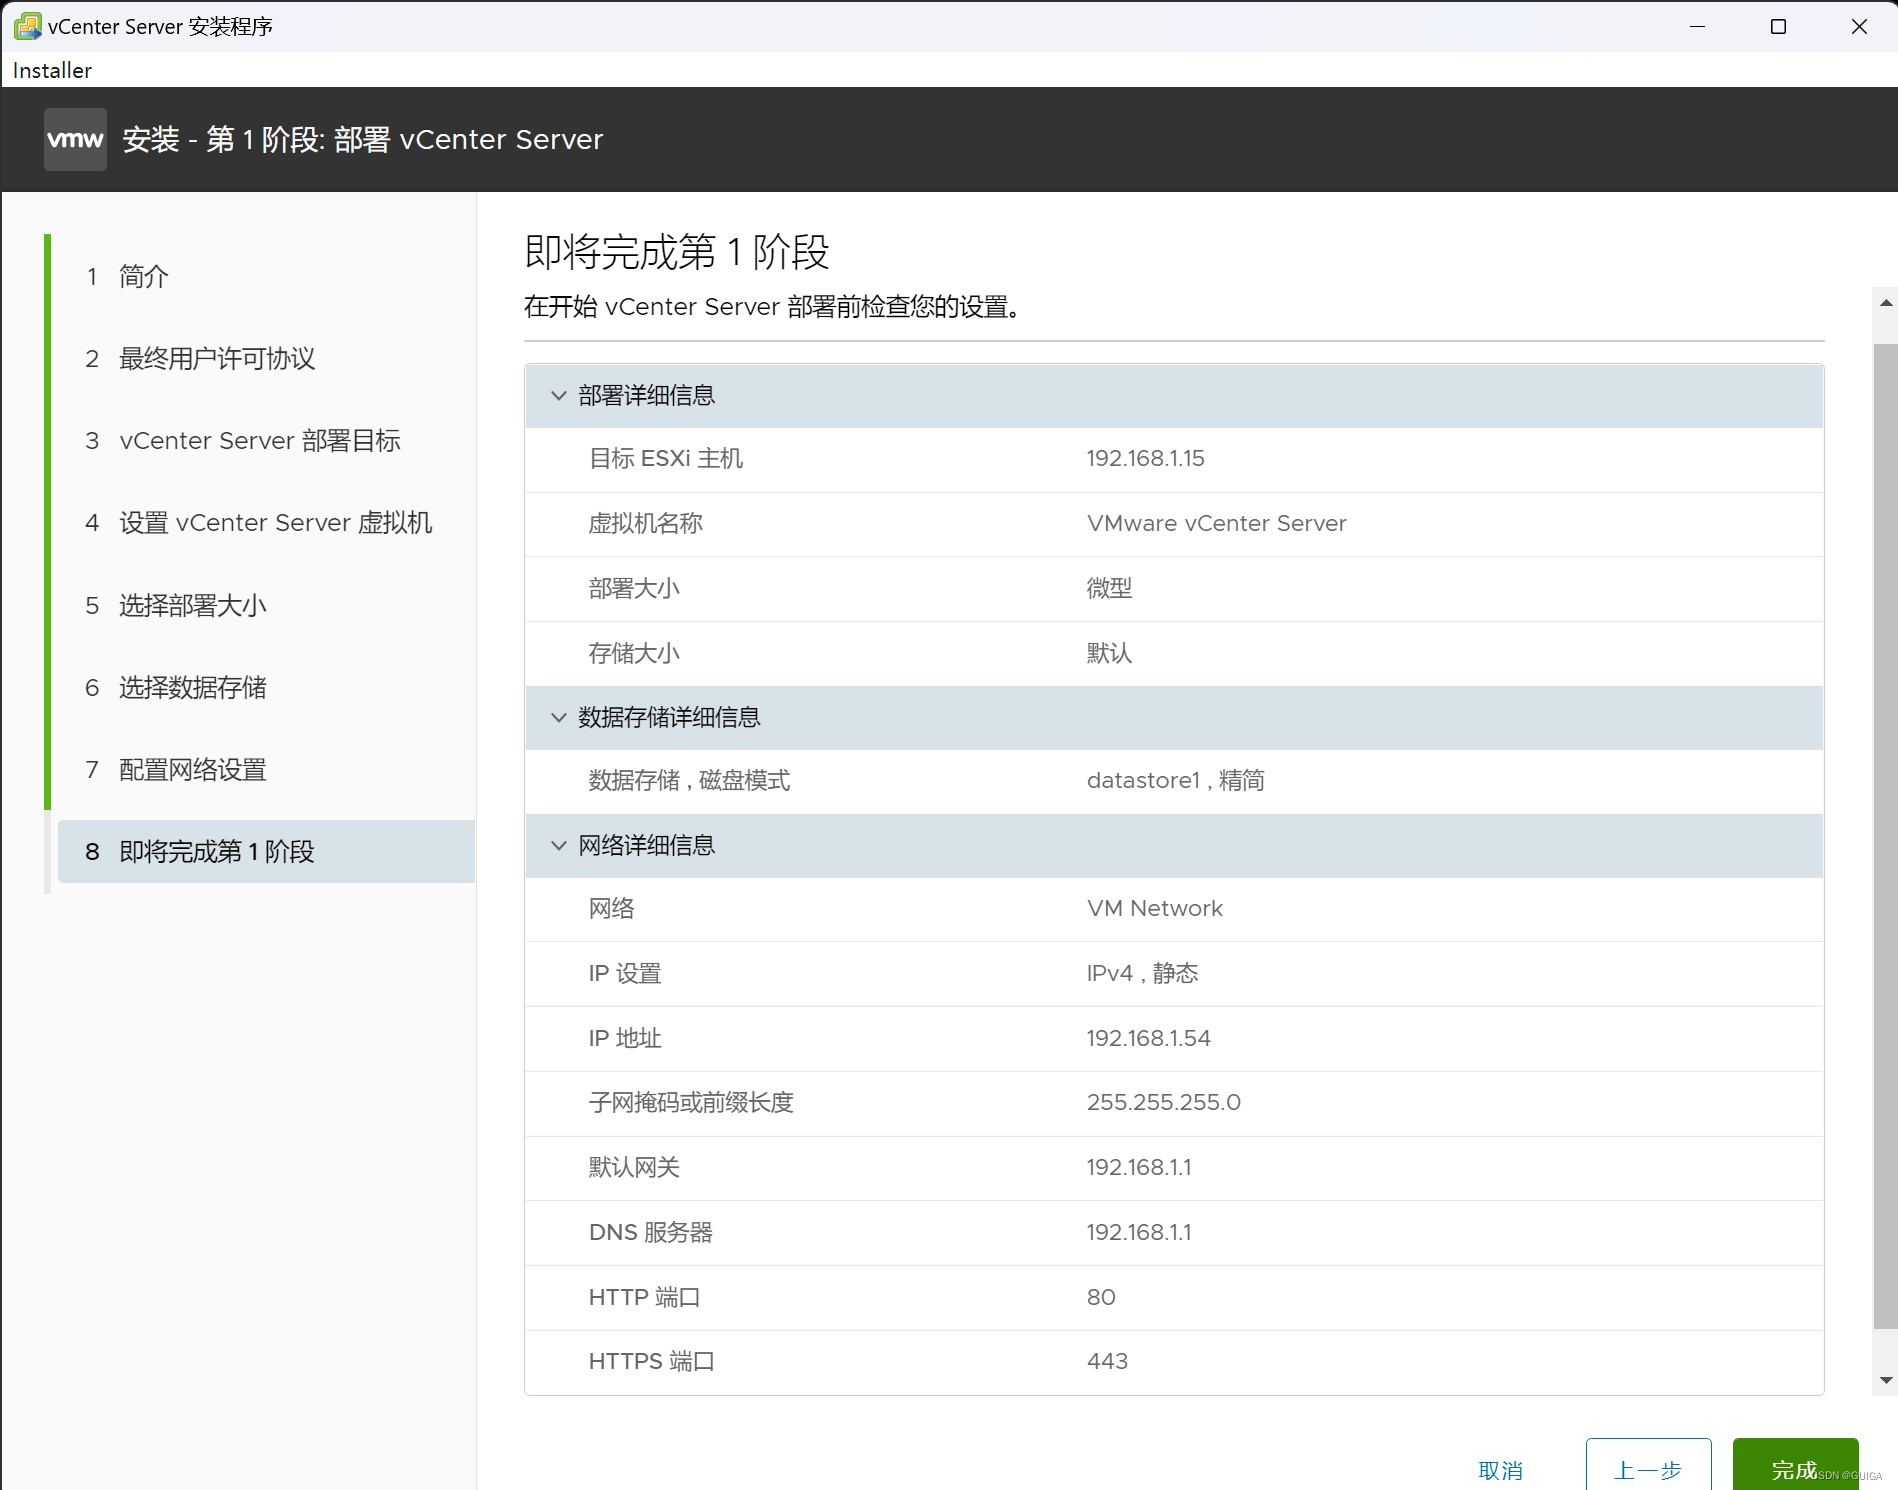Collapse the 网络详细信息 section
Viewport: 1898px width, 1490px height.
[559, 845]
